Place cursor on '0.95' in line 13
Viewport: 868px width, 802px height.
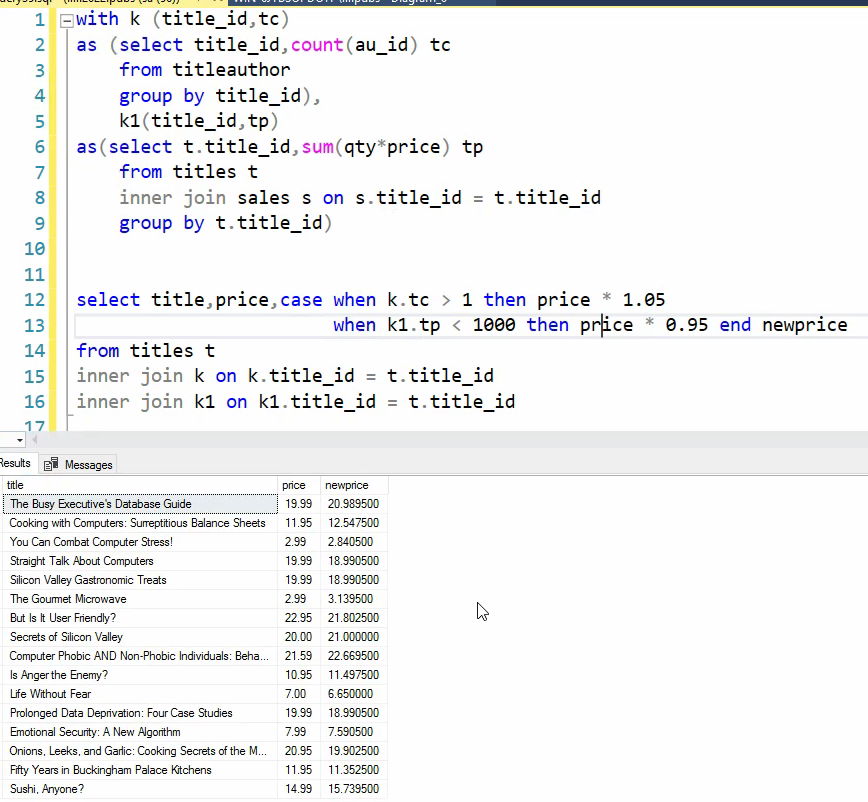686,325
